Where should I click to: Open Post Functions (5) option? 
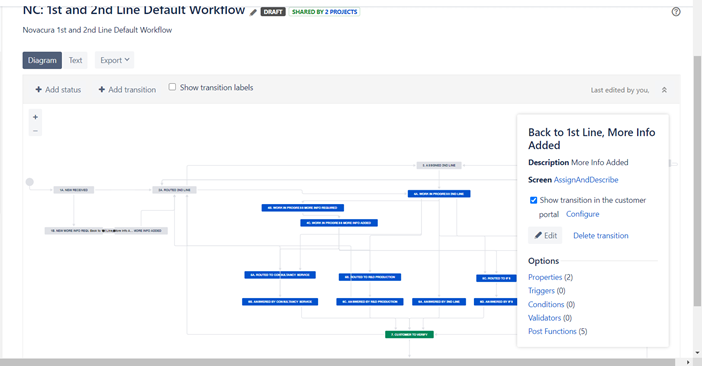(557, 331)
